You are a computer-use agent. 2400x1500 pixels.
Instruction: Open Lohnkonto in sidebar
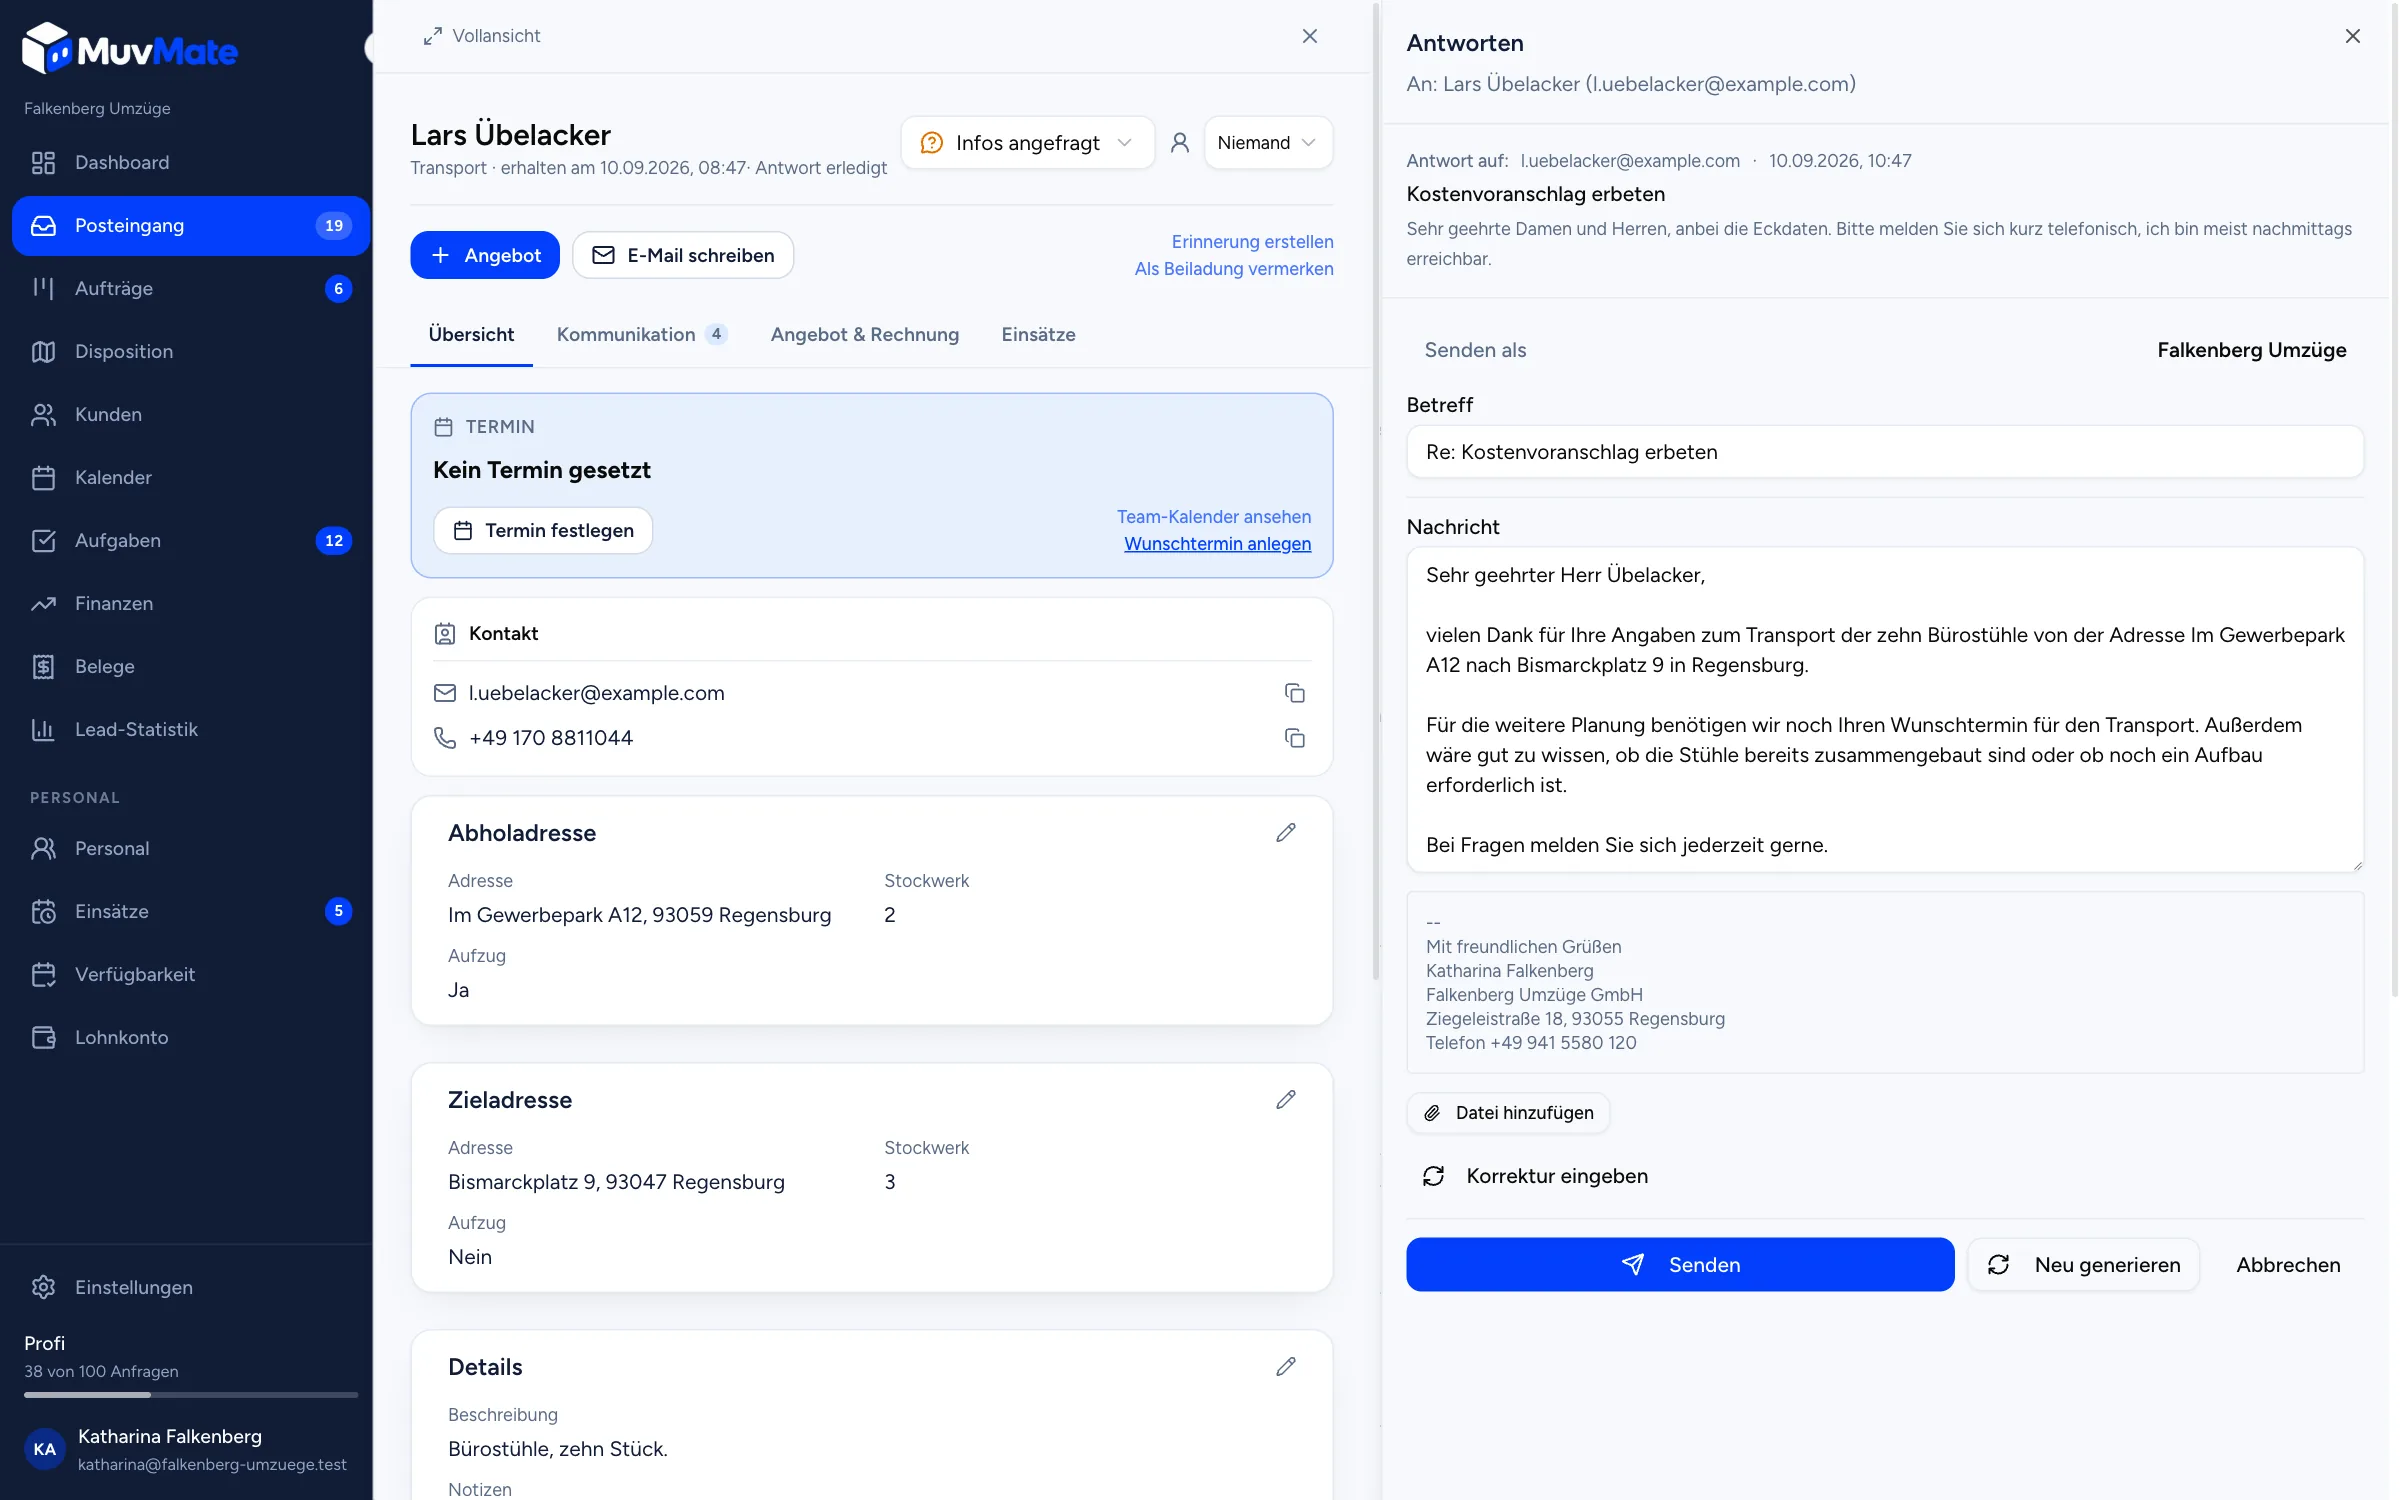pos(190,1037)
